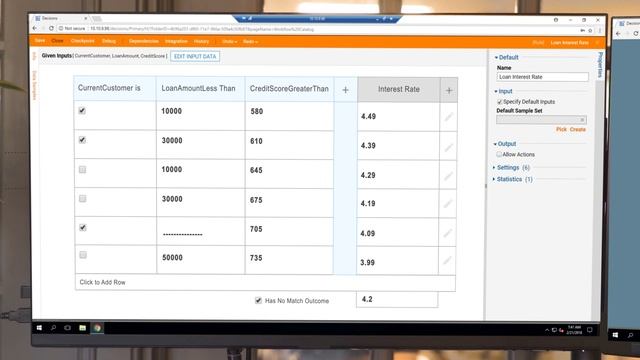The image size is (640, 360).
Task: Show hidden system tray icons
Action: [x=547, y=330]
